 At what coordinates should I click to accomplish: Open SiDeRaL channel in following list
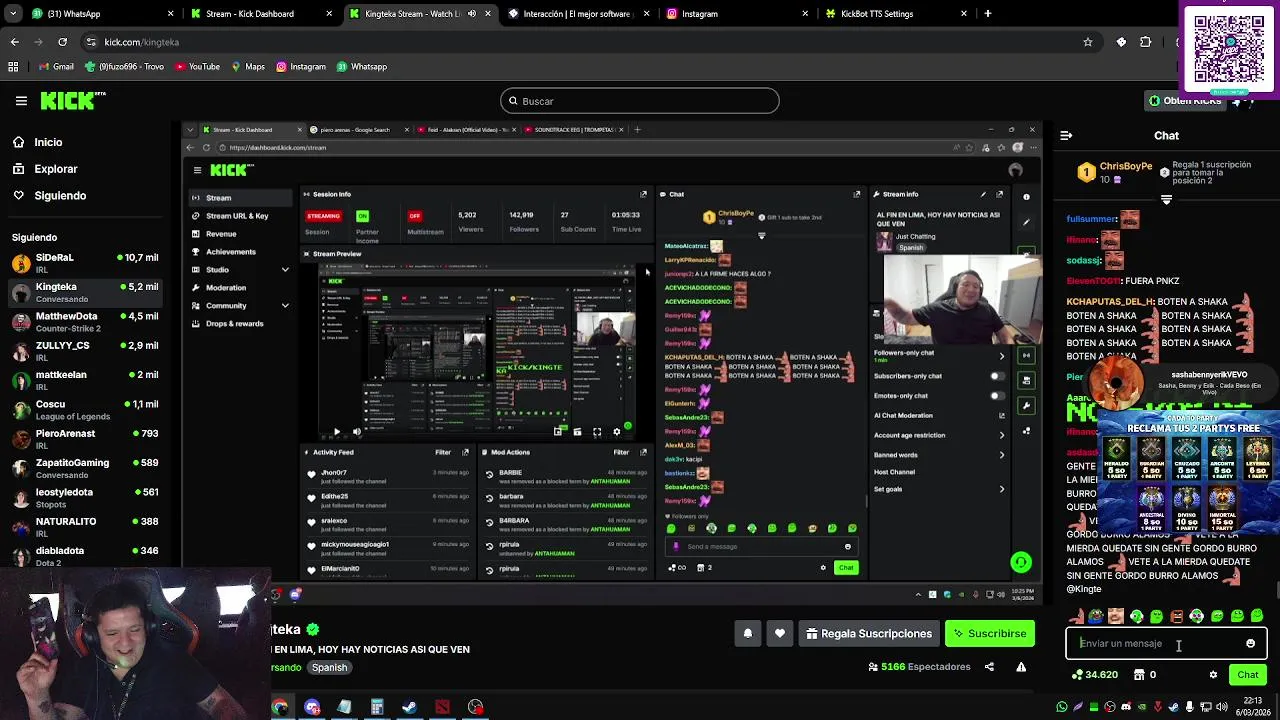point(85,263)
